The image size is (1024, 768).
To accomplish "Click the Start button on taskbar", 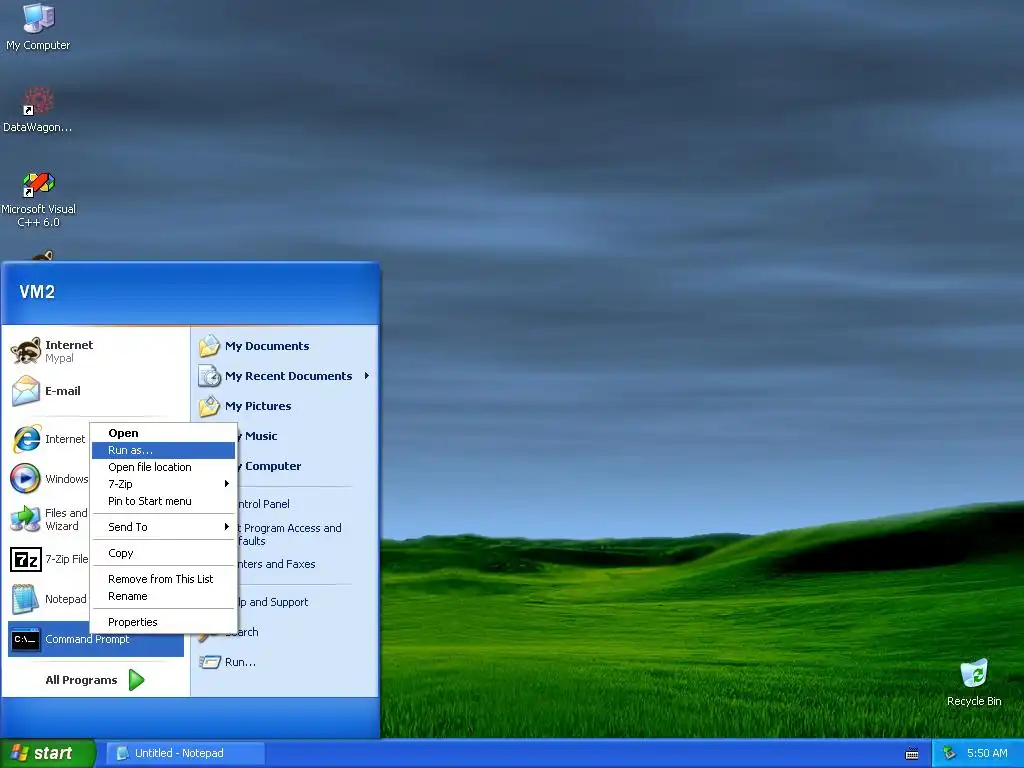I will point(48,754).
